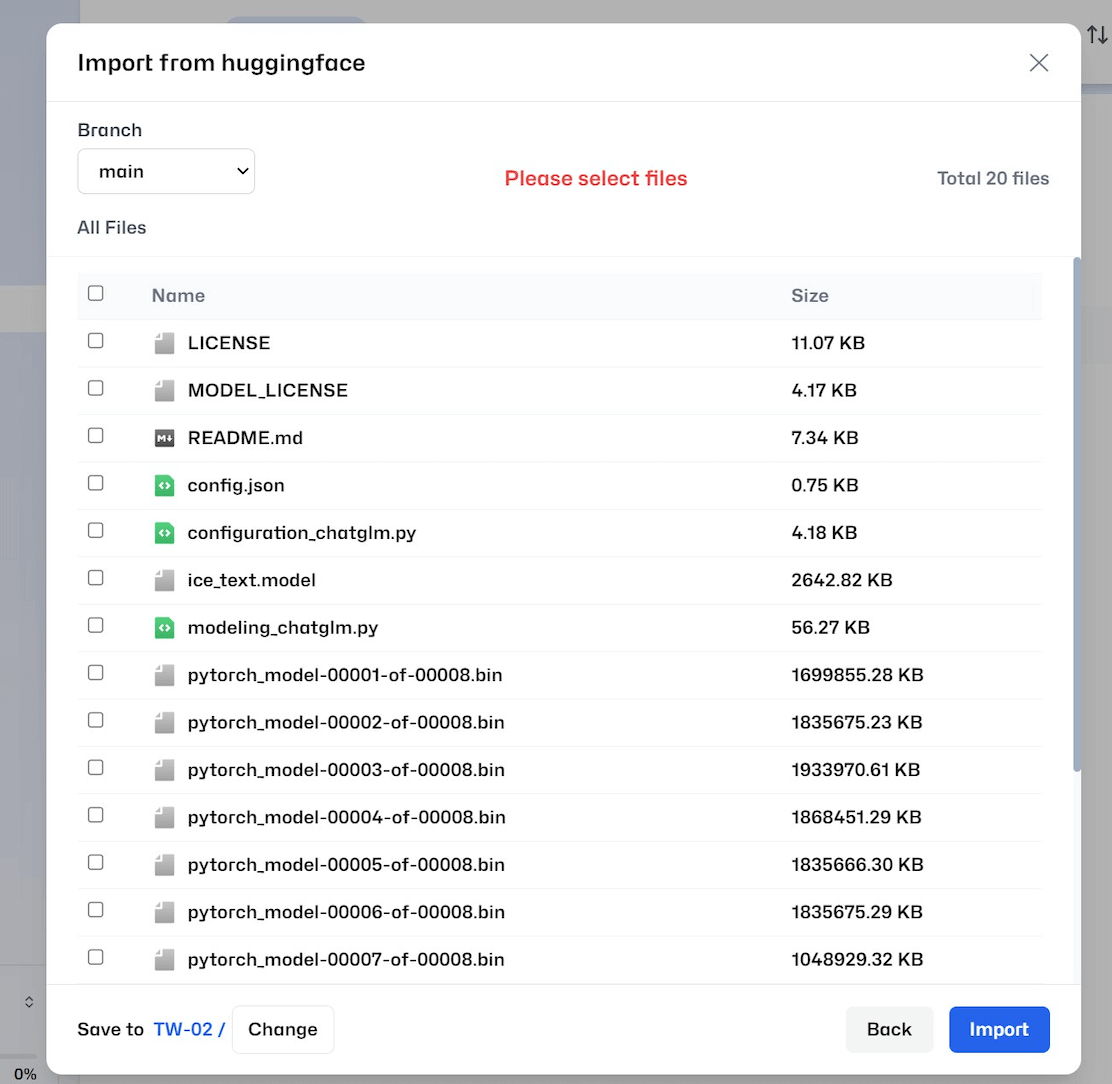The width and height of the screenshot is (1112, 1084).
Task: Click the README.md markdown icon
Action: point(164,438)
